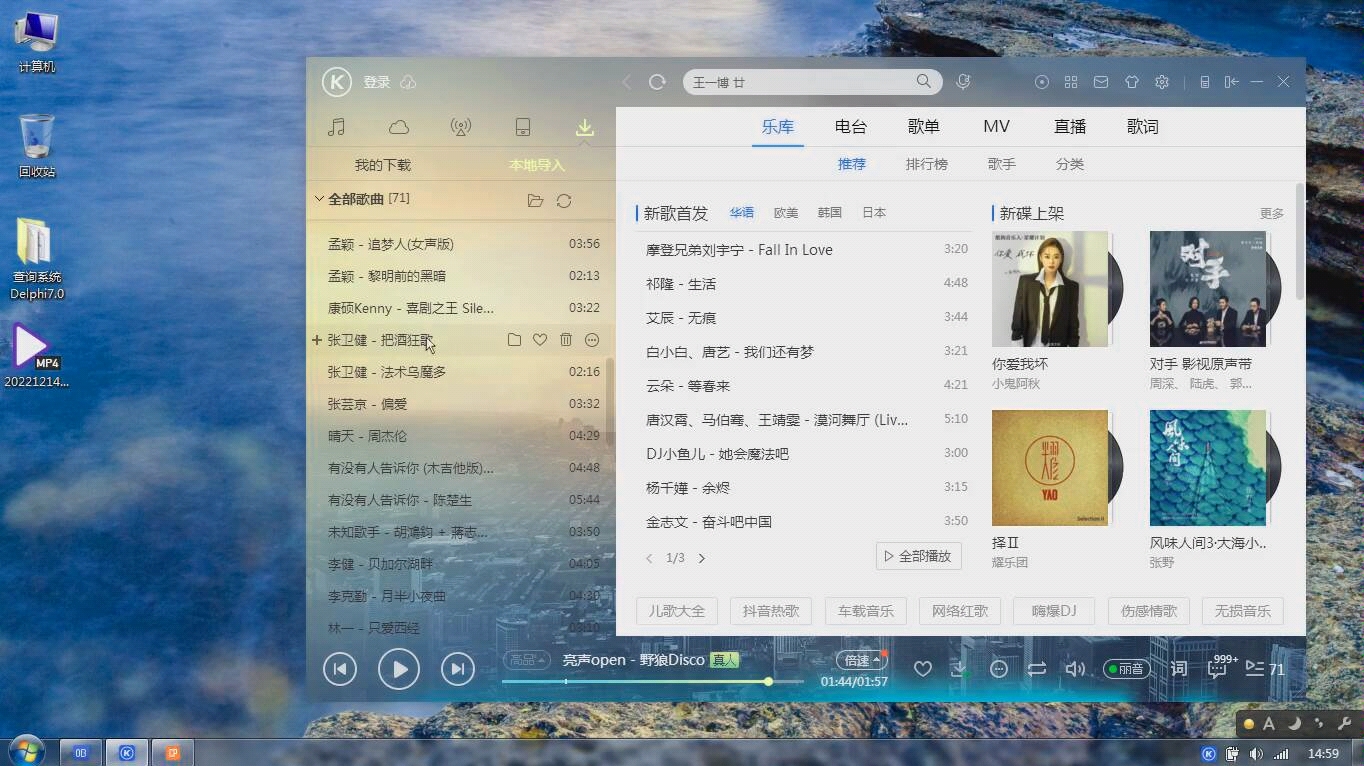Open the 电台 main tab

[x=851, y=127]
